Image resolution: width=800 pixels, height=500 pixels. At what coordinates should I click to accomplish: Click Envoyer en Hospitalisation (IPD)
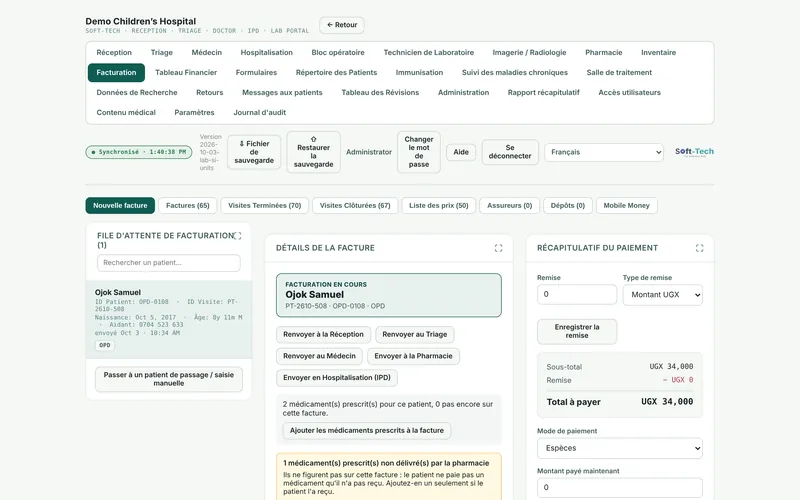[337, 378]
